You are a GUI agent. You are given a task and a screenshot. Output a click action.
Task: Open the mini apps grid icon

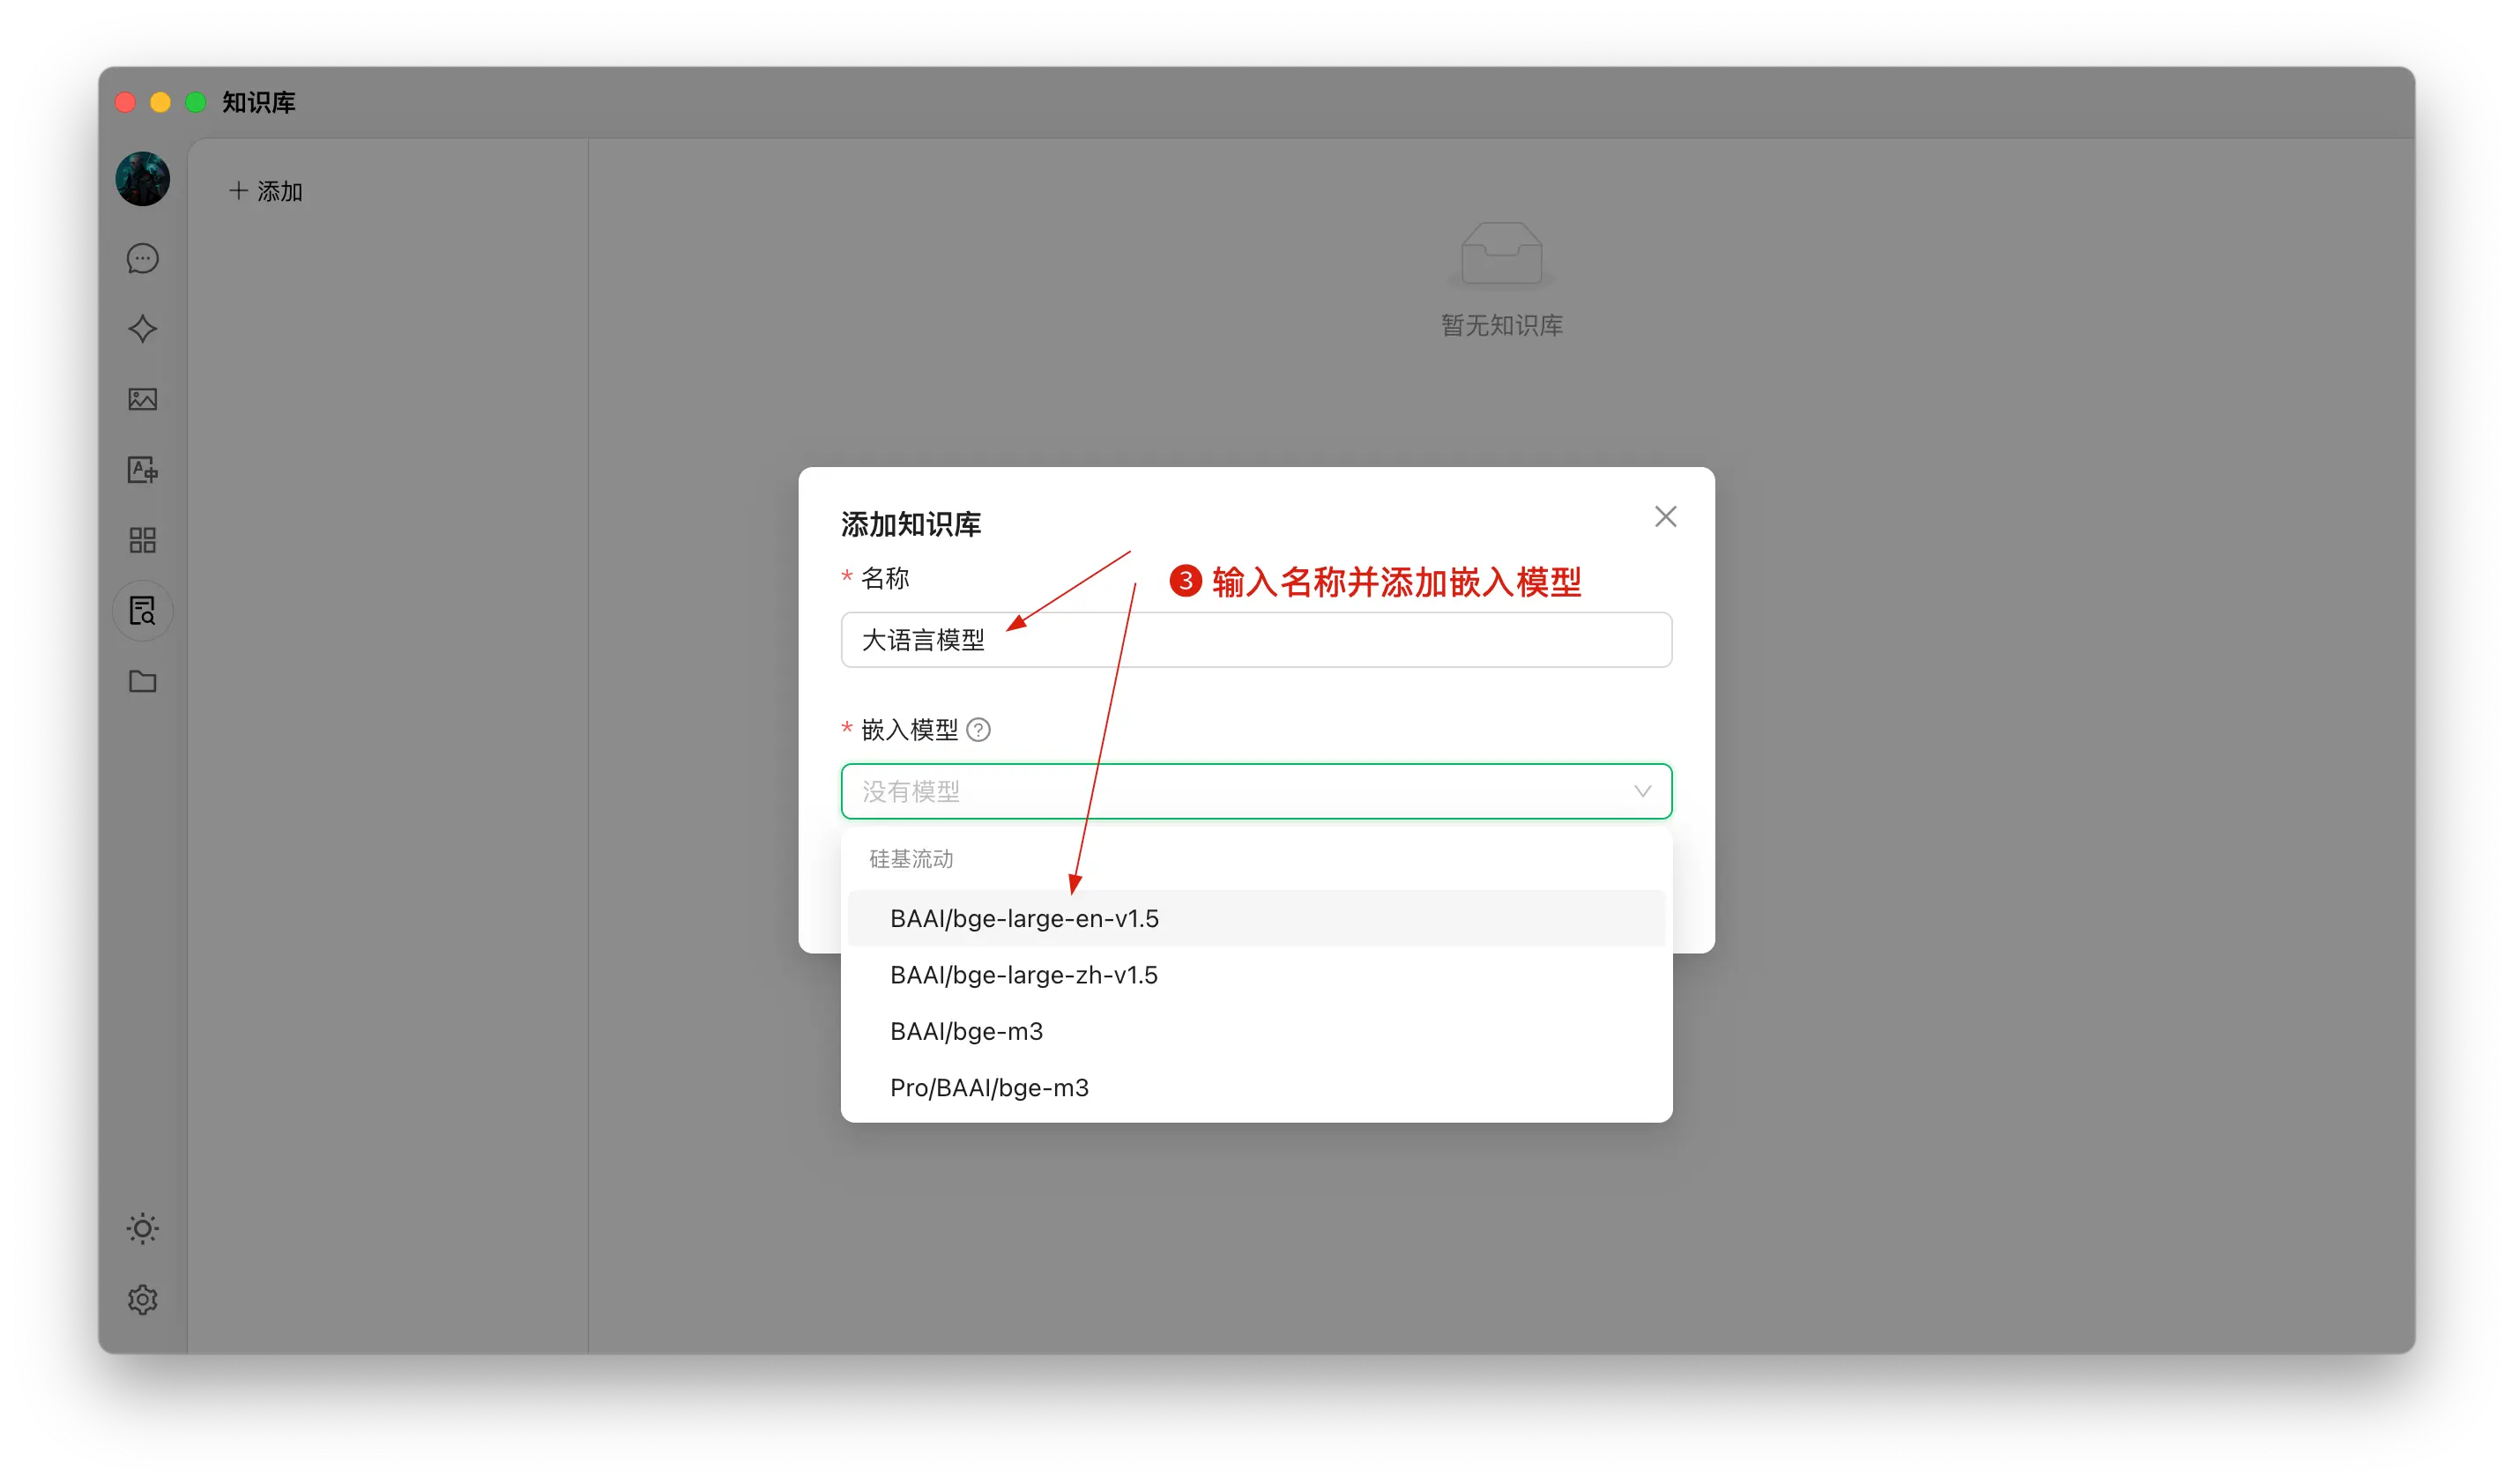143,540
